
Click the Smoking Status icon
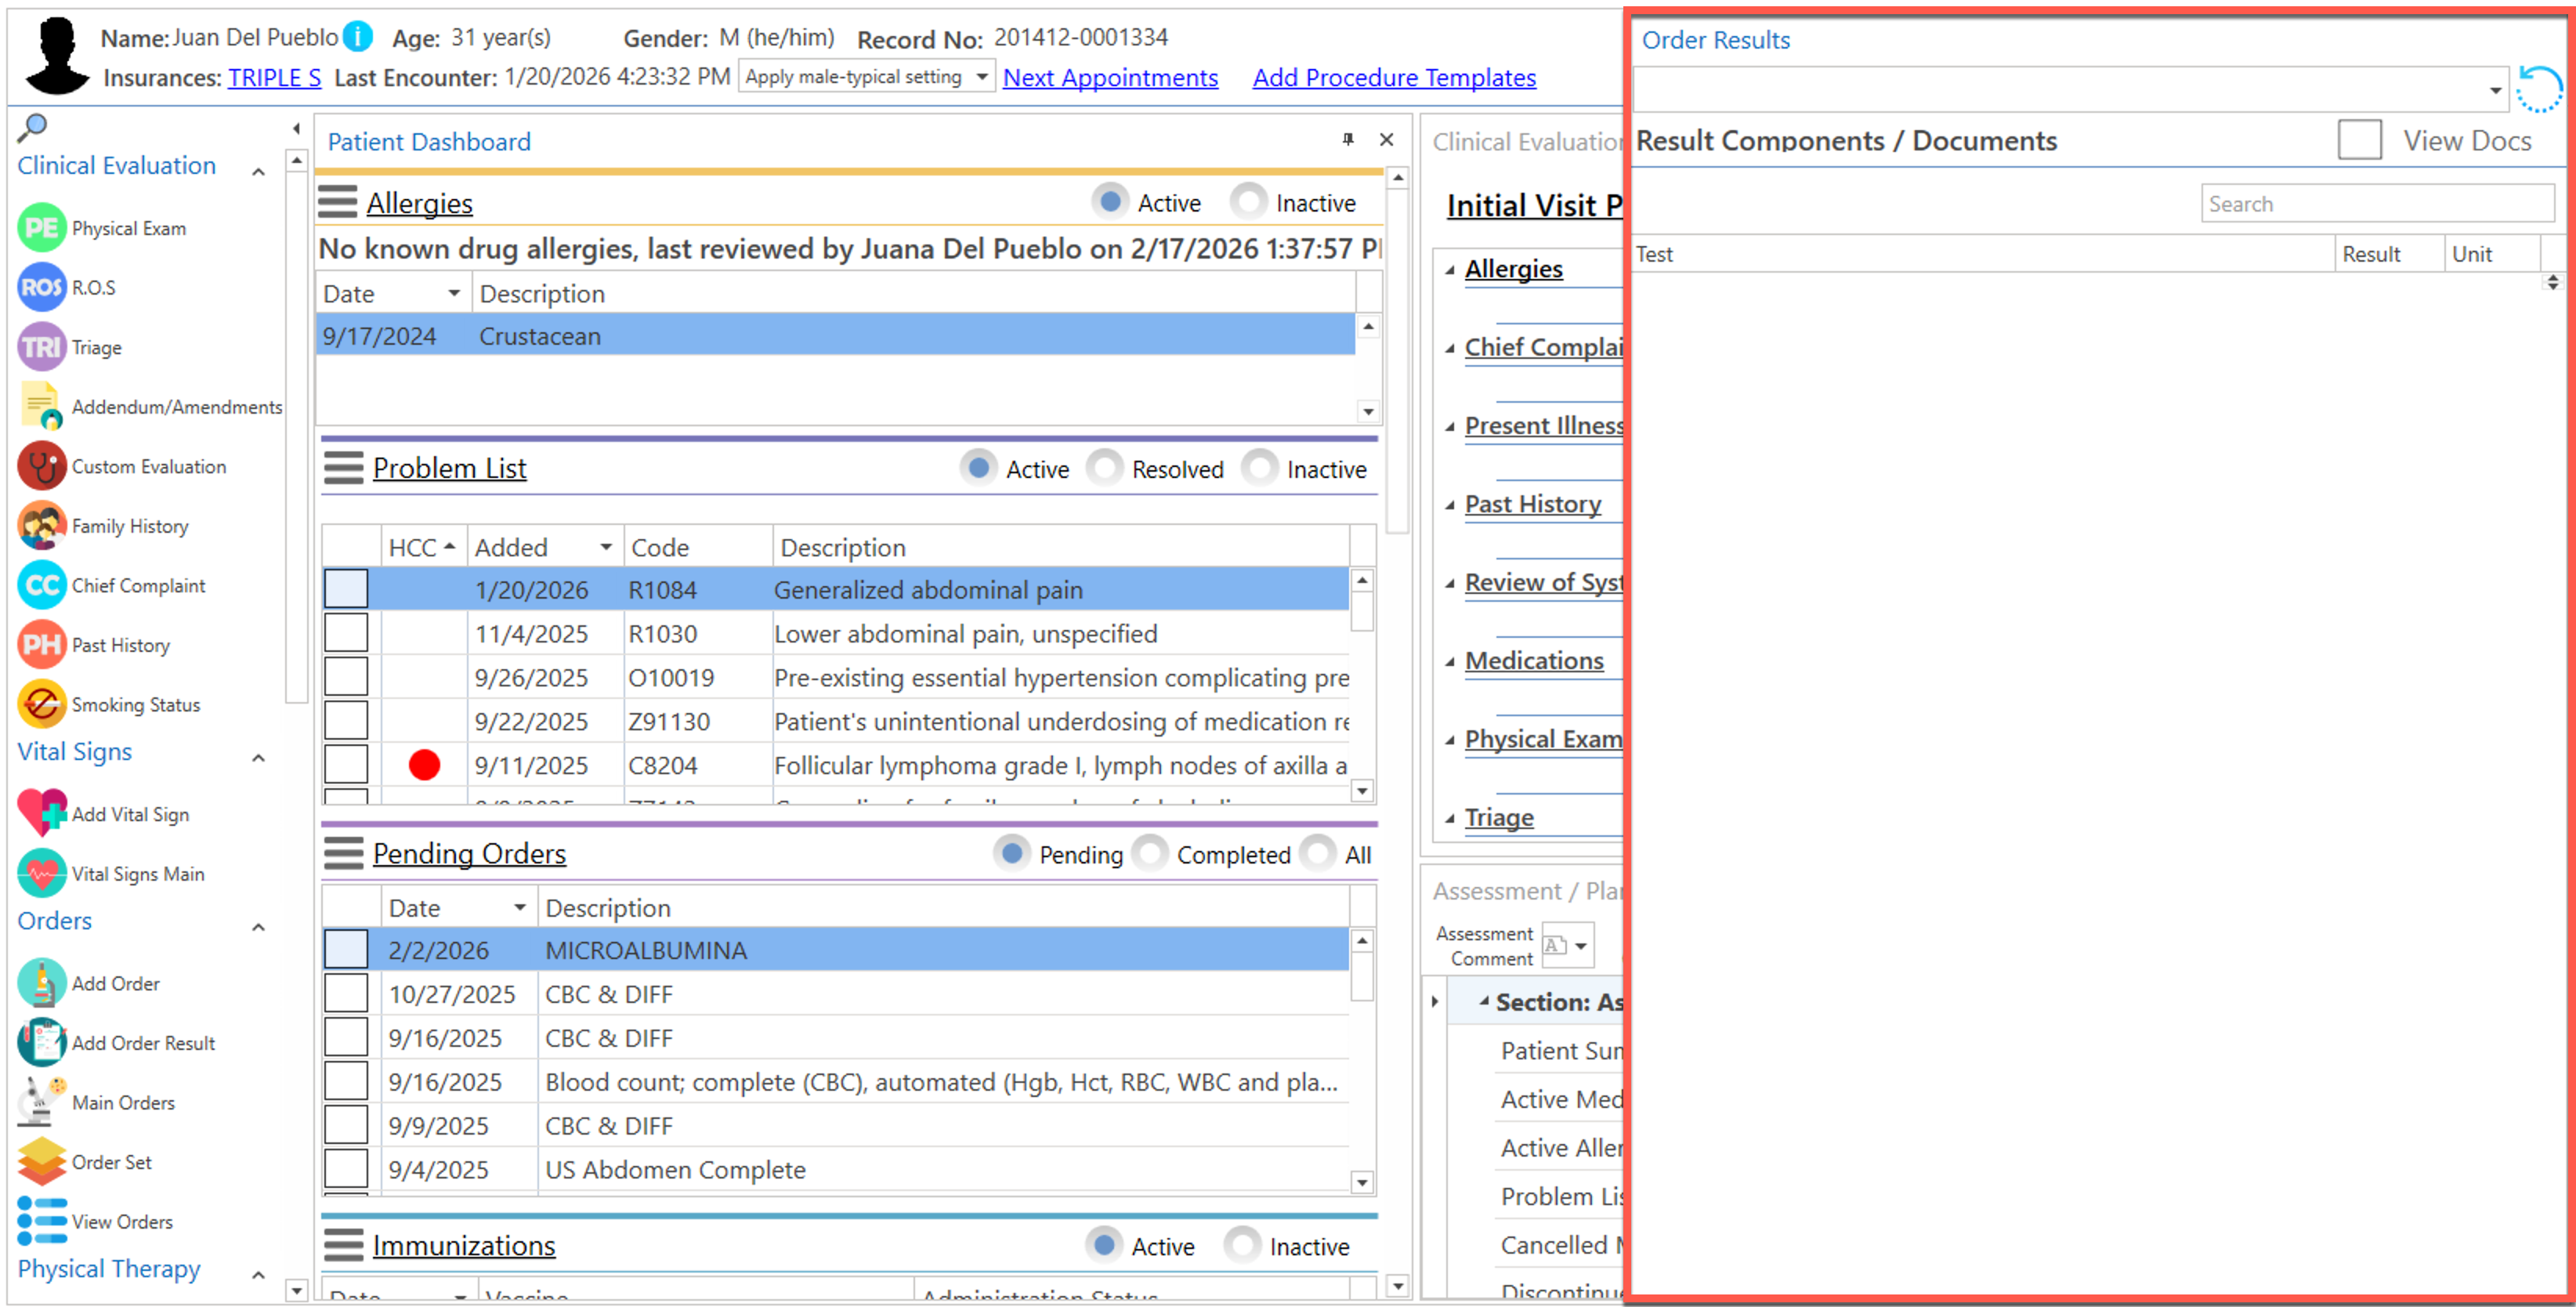tap(41, 705)
